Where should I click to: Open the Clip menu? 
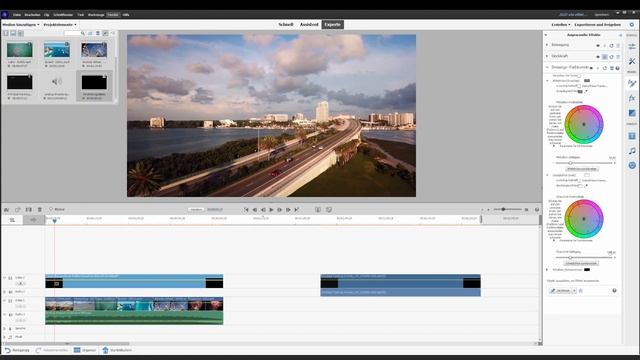click(47, 15)
